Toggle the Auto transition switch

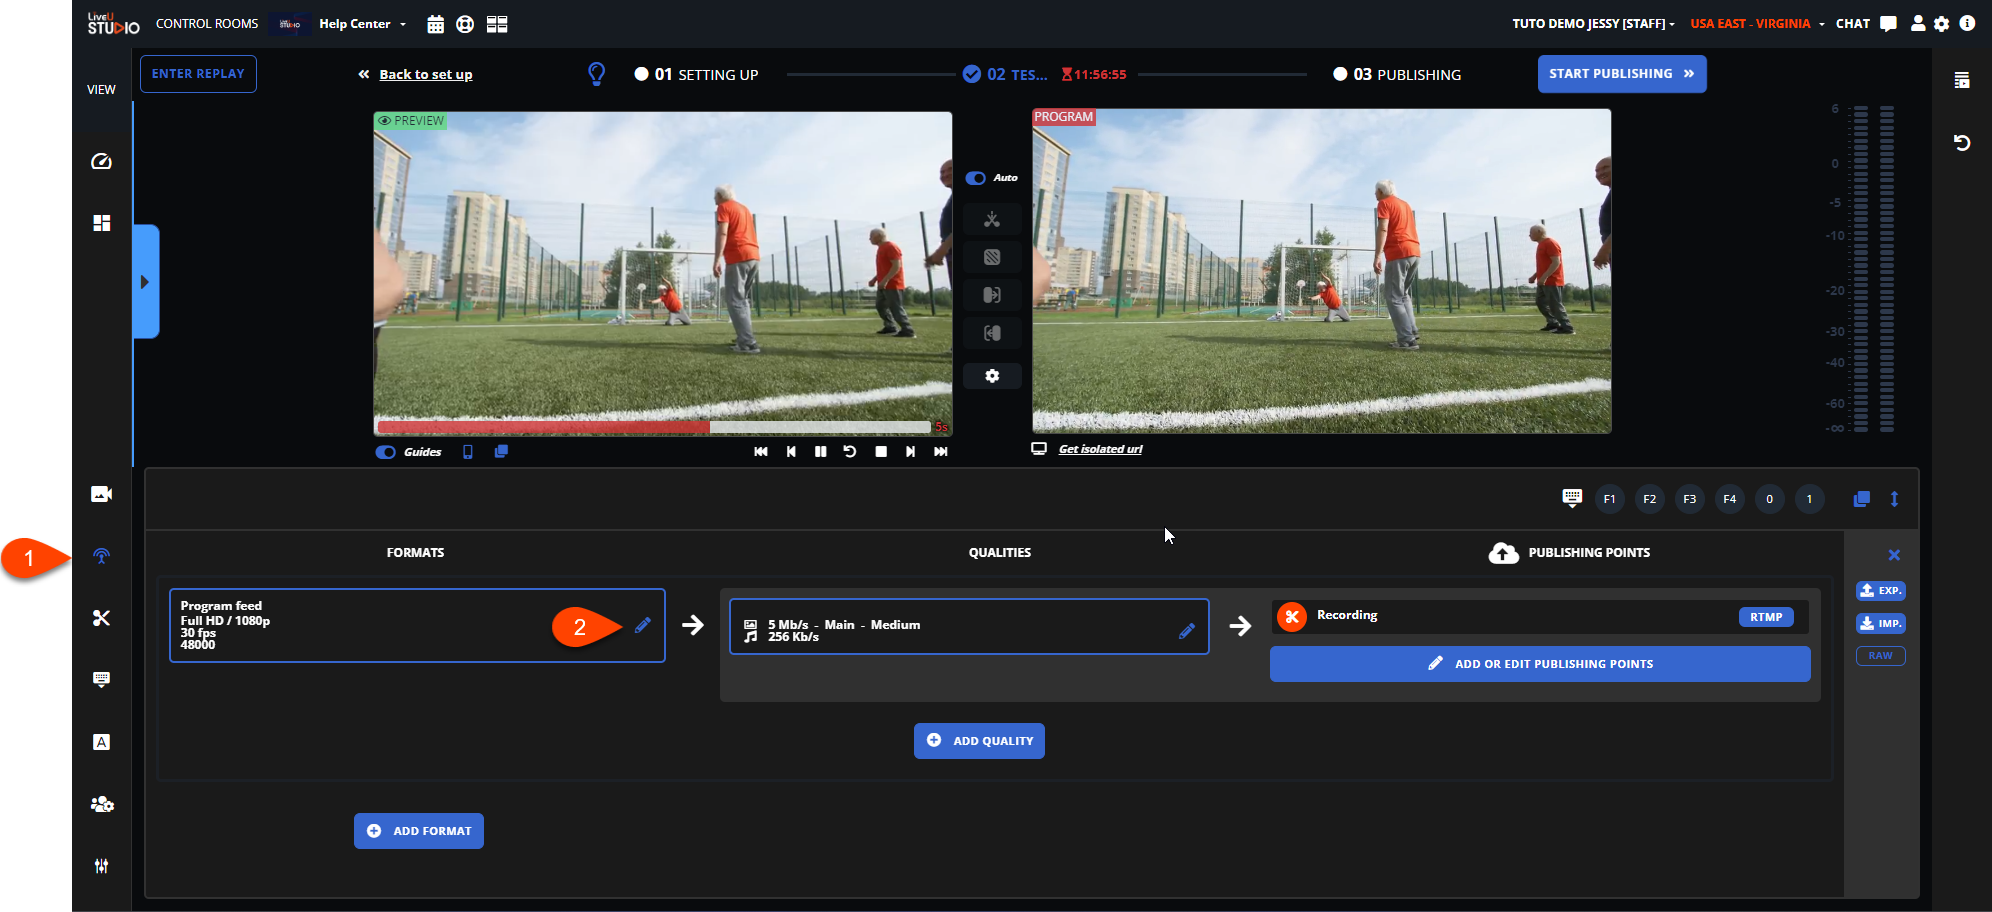tap(976, 178)
